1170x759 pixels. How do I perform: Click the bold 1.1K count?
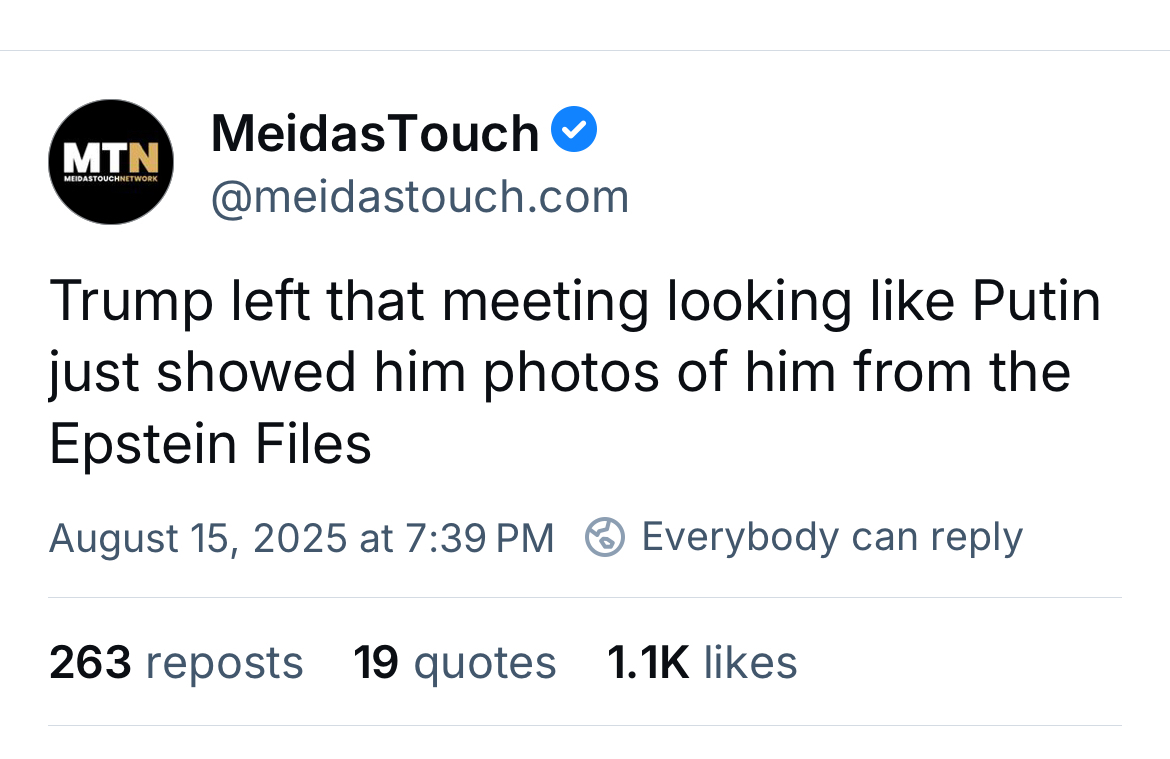click(648, 662)
